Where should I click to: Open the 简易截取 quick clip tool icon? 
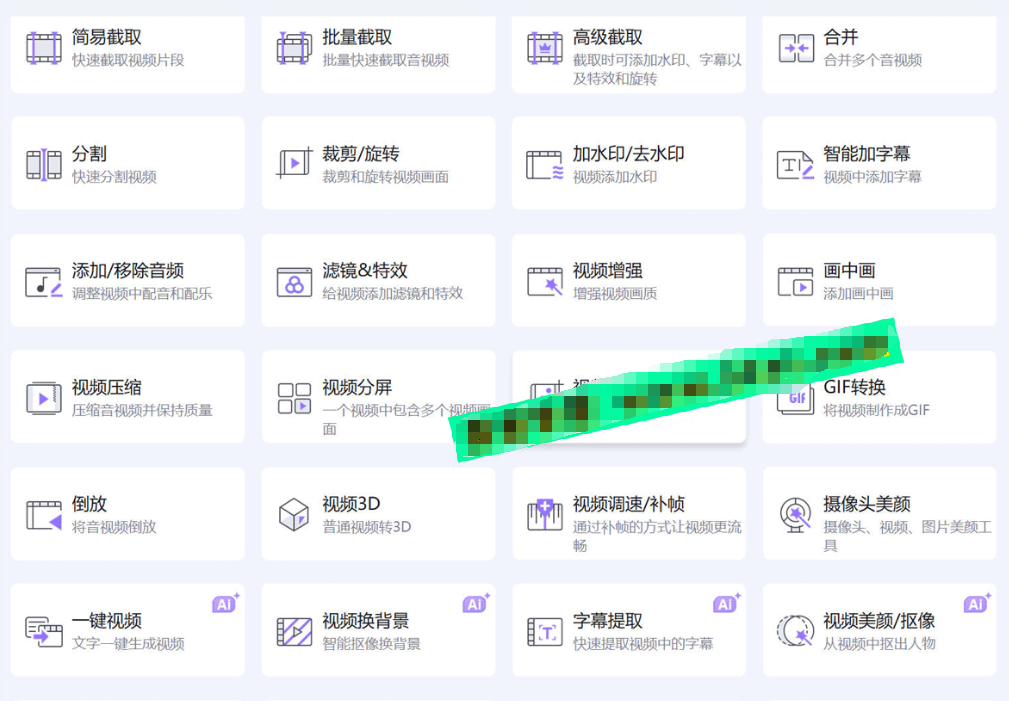pyautogui.click(x=44, y=48)
